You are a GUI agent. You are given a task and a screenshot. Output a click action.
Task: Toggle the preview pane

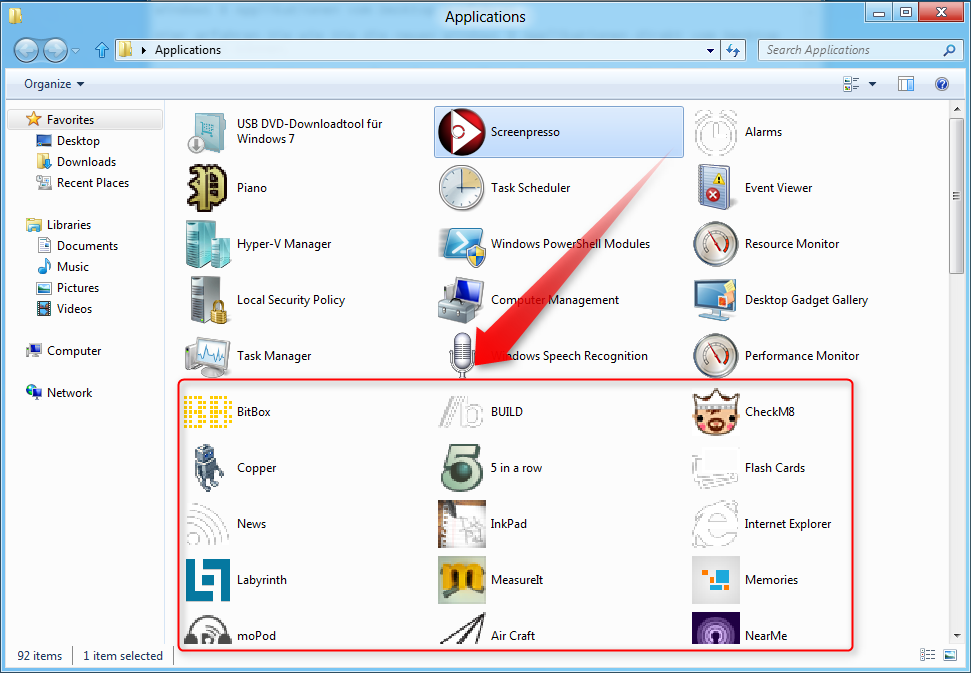(x=906, y=84)
